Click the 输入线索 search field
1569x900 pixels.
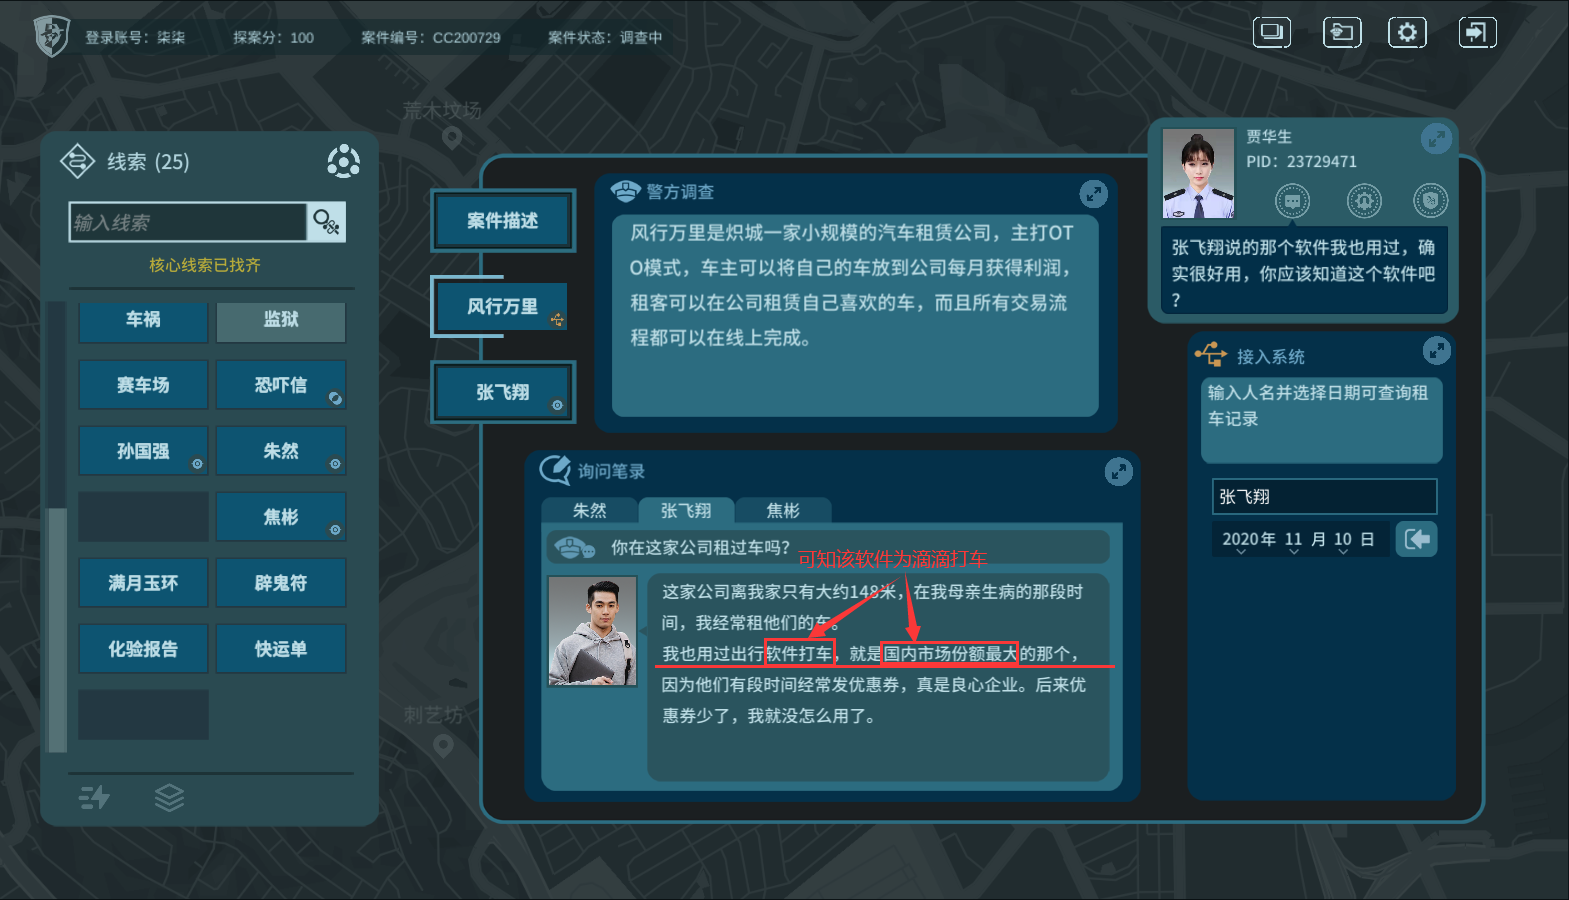[188, 222]
